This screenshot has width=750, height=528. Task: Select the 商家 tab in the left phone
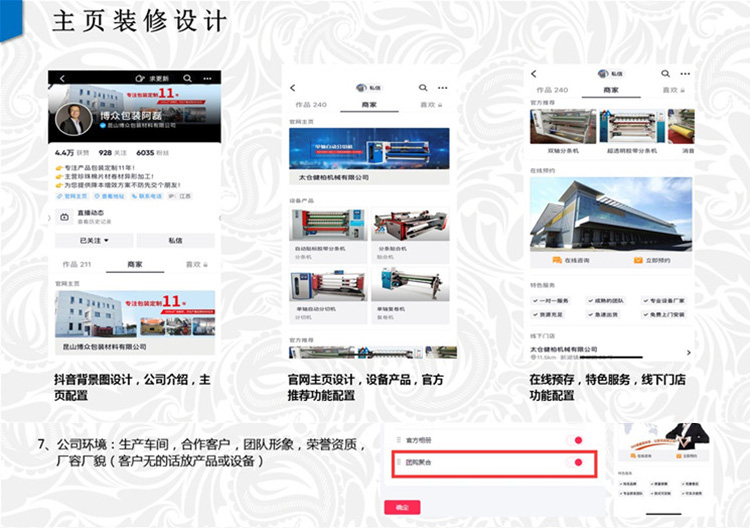click(135, 264)
